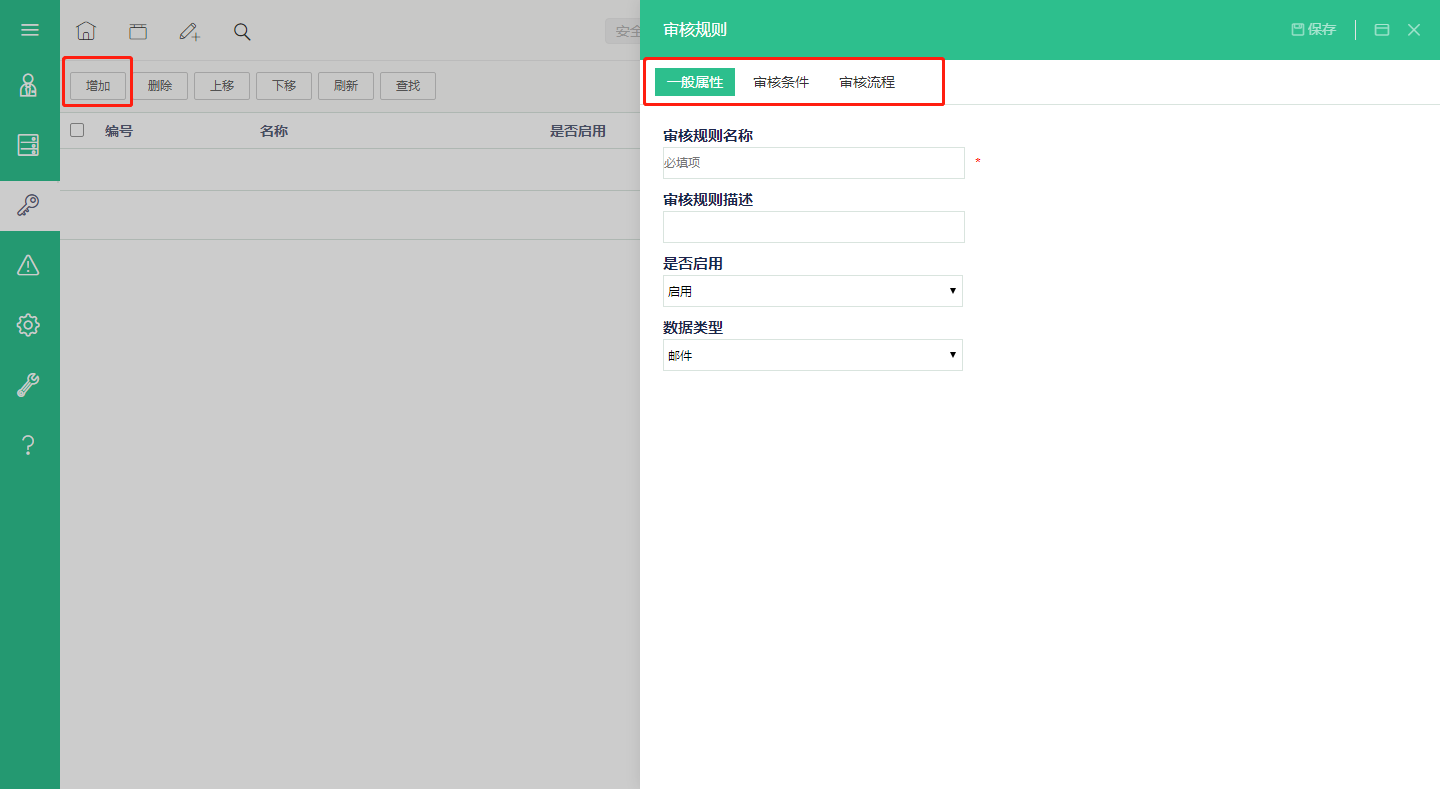Focus the 审核规则名称 input field
This screenshot has width=1440, height=789.
coord(814,163)
